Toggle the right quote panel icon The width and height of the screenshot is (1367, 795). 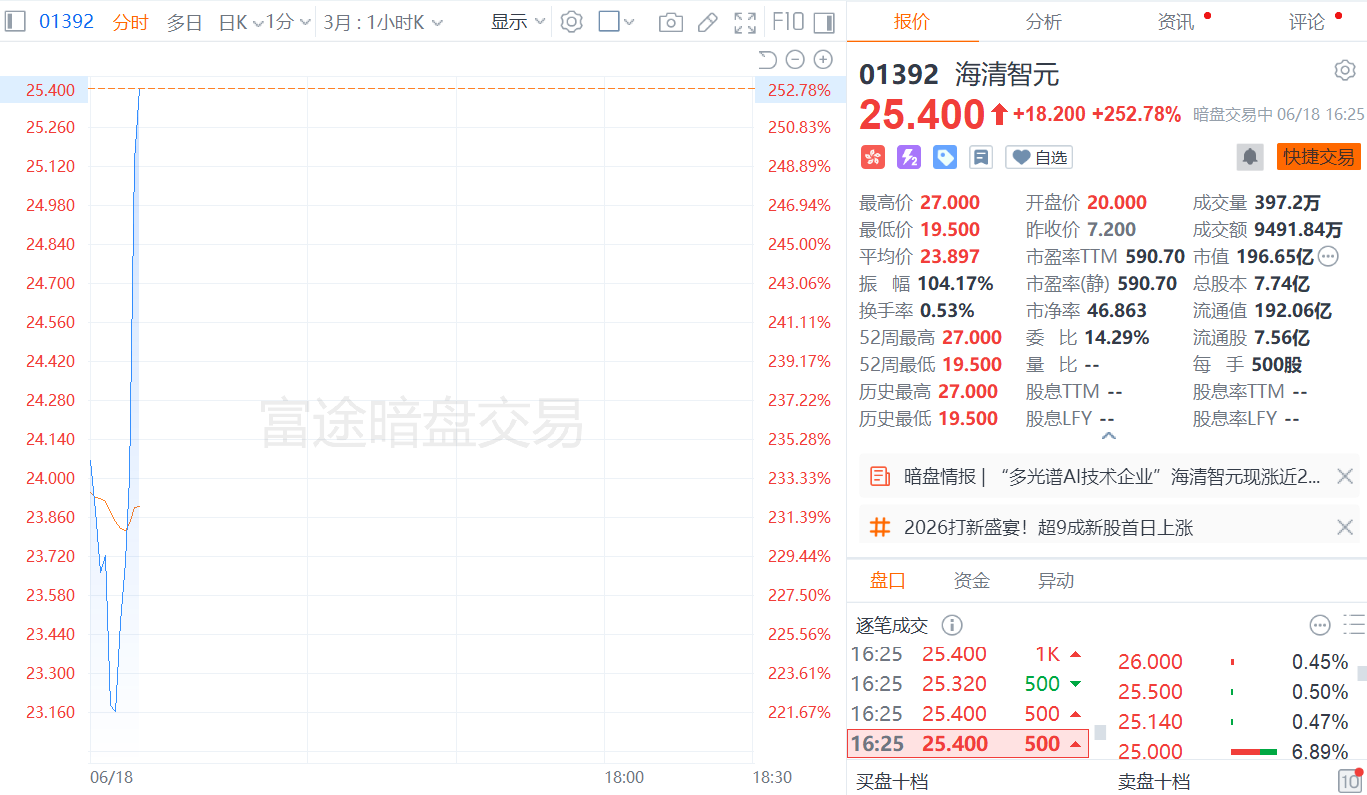tap(824, 22)
